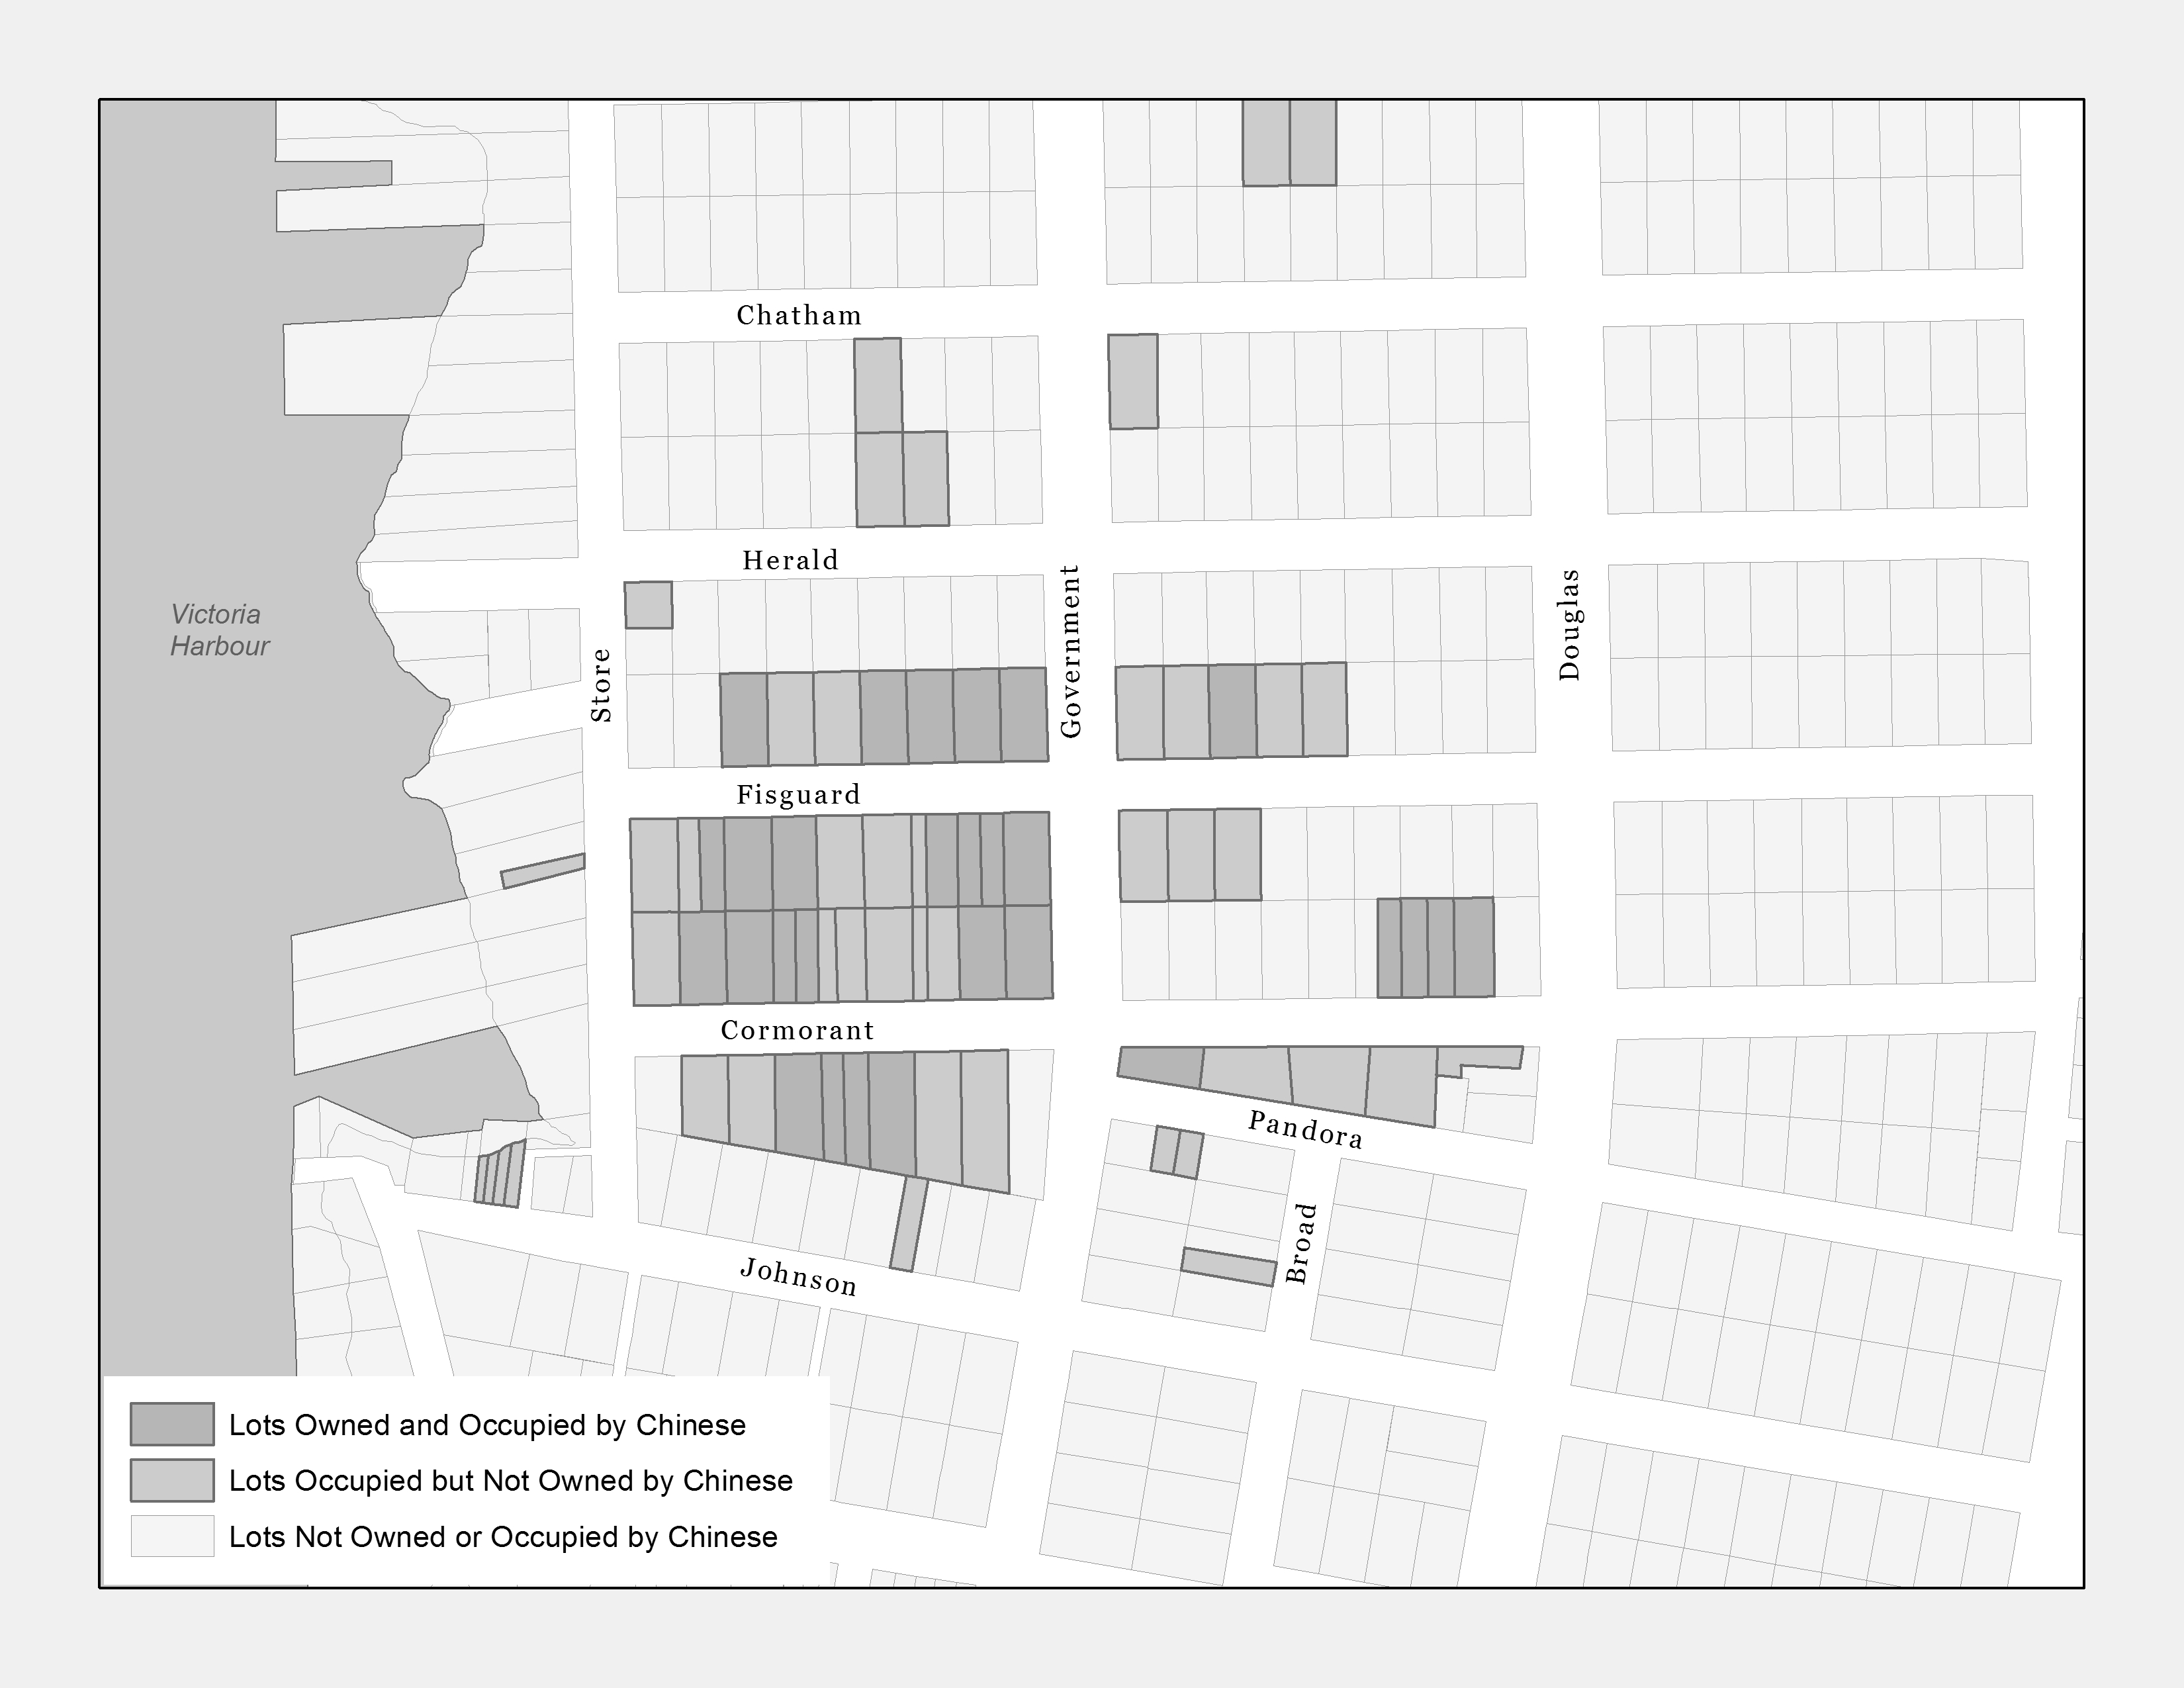The image size is (2184, 1688).
Task: Click the Douglas street label
Action: [x=1569, y=625]
